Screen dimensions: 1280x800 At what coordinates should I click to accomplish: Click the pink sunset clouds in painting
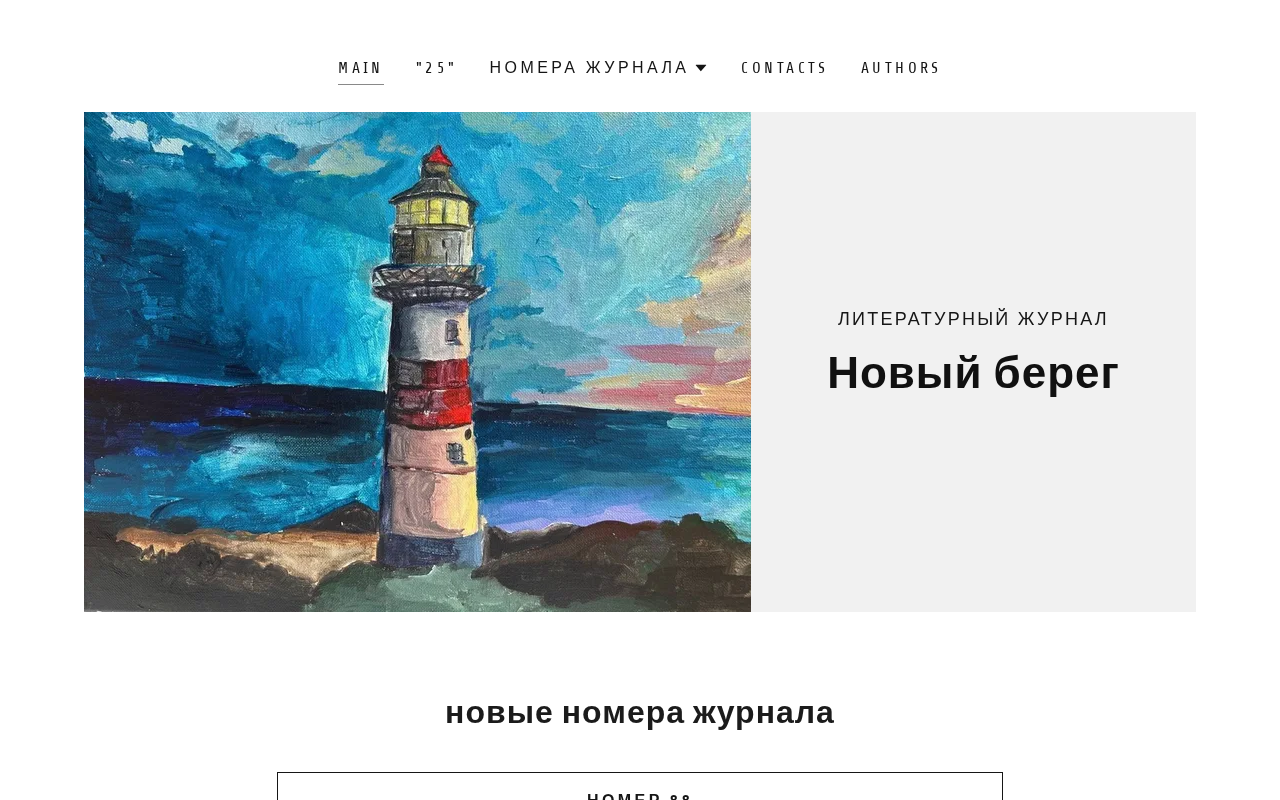690,355
